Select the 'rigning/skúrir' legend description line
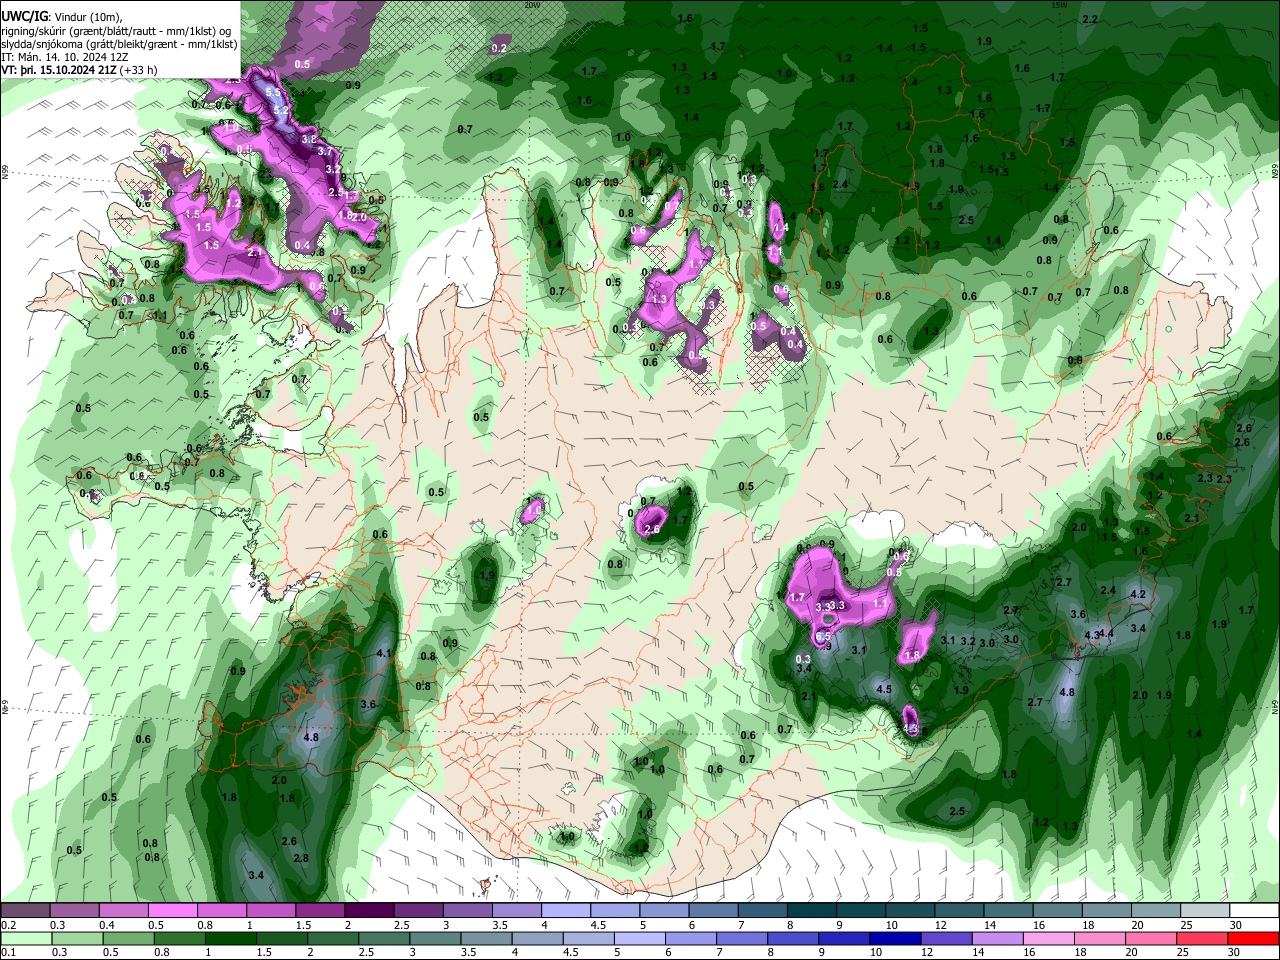The height and width of the screenshot is (960, 1280). (x=118, y=31)
